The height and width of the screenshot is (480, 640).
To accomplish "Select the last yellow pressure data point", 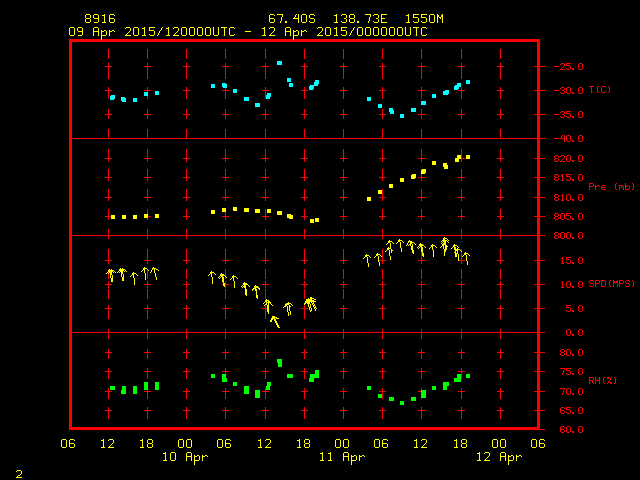I will click(x=467, y=157).
